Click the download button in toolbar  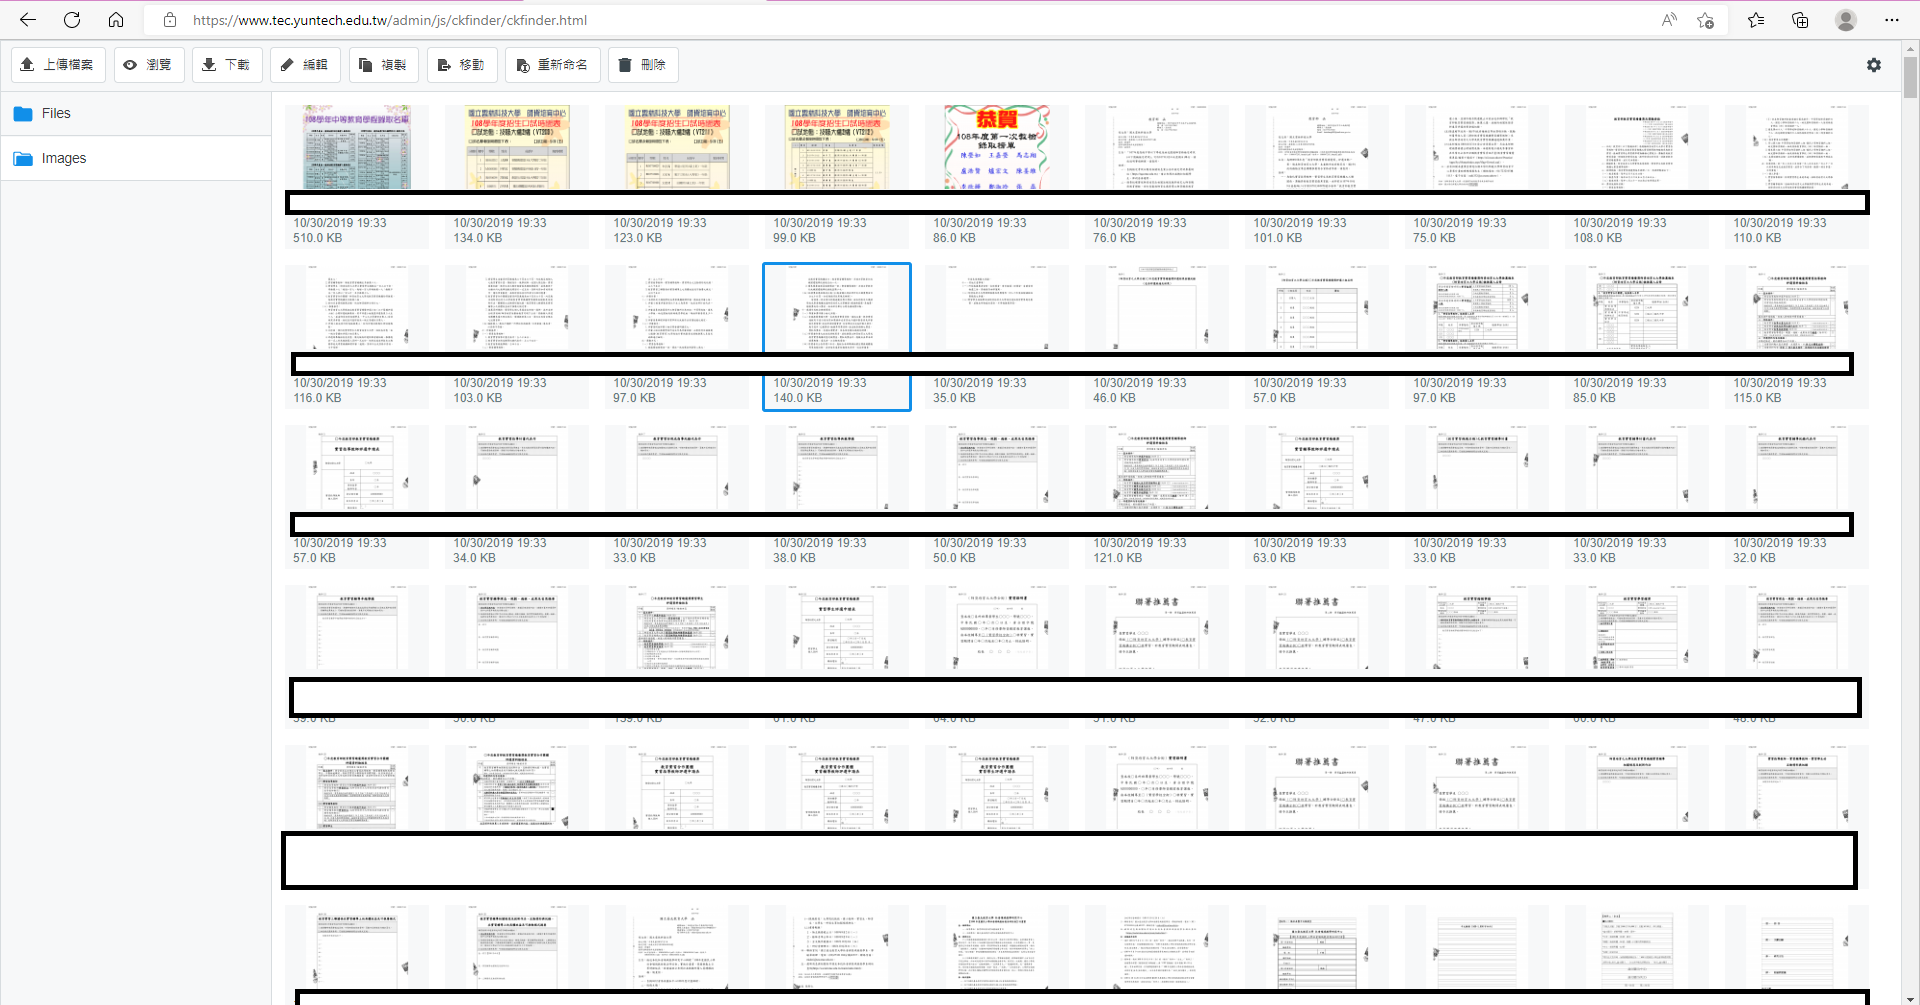[x=227, y=65]
